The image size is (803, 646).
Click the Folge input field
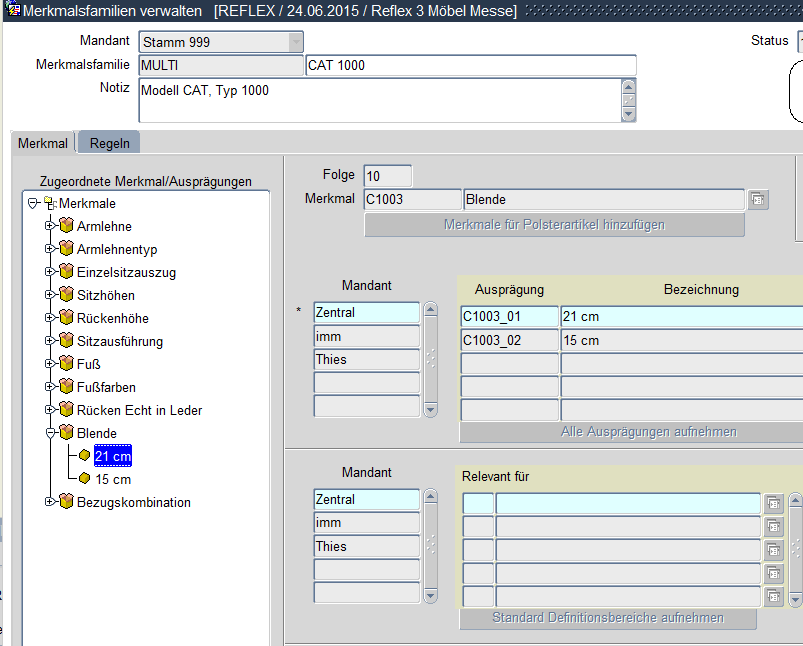tap(387, 176)
